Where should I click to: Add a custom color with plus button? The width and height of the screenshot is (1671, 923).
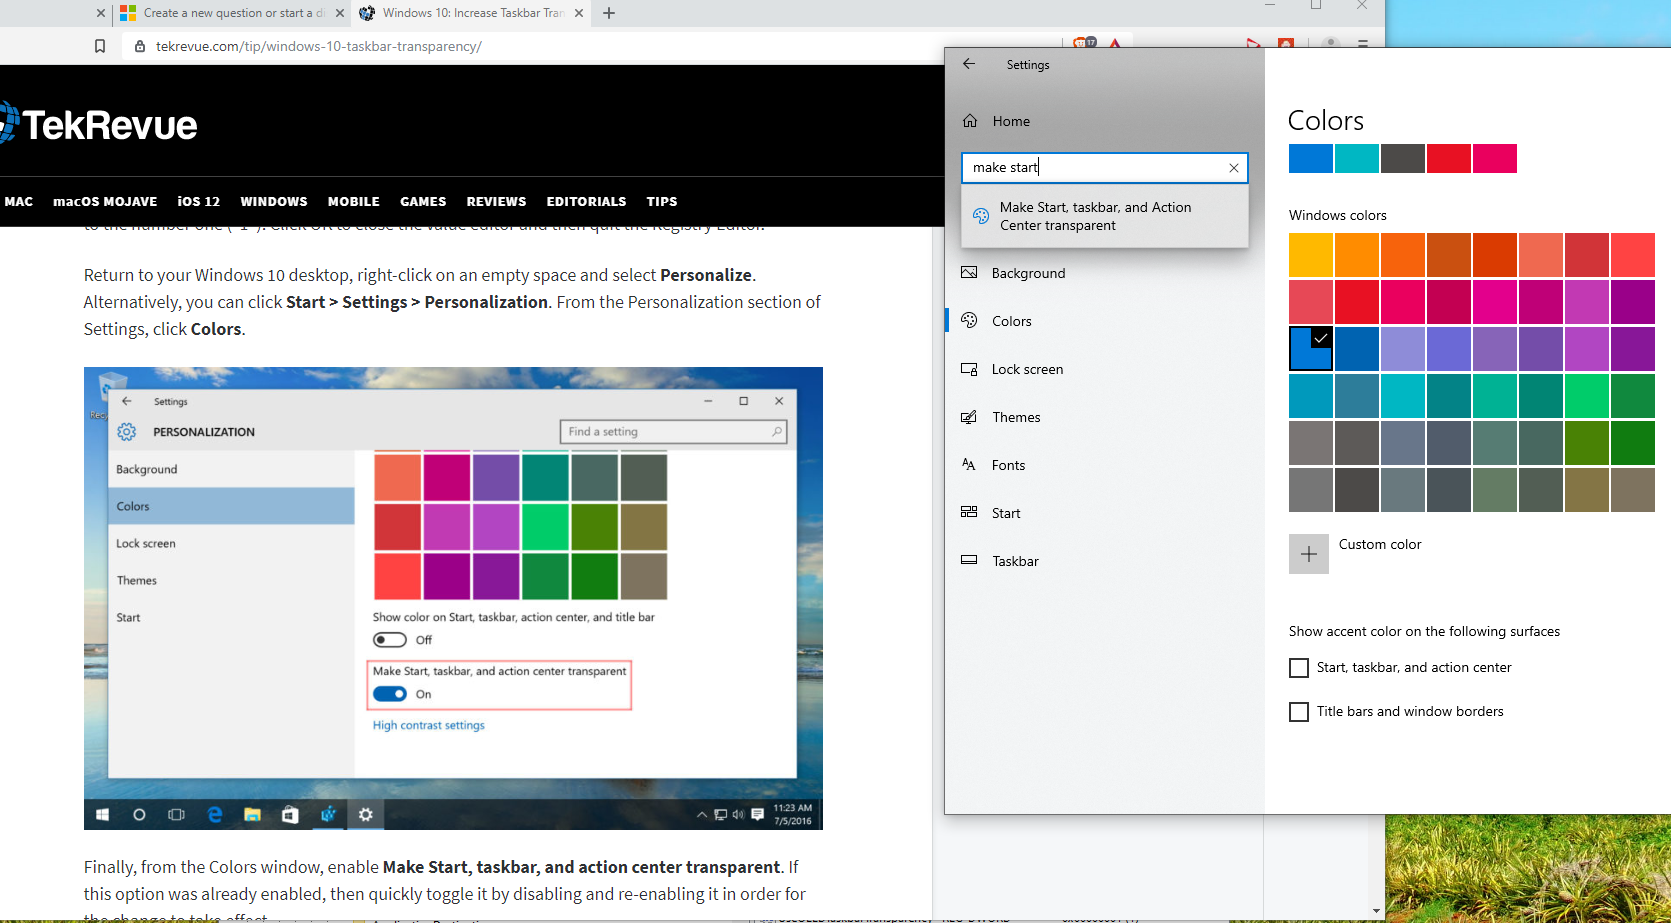click(1309, 554)
